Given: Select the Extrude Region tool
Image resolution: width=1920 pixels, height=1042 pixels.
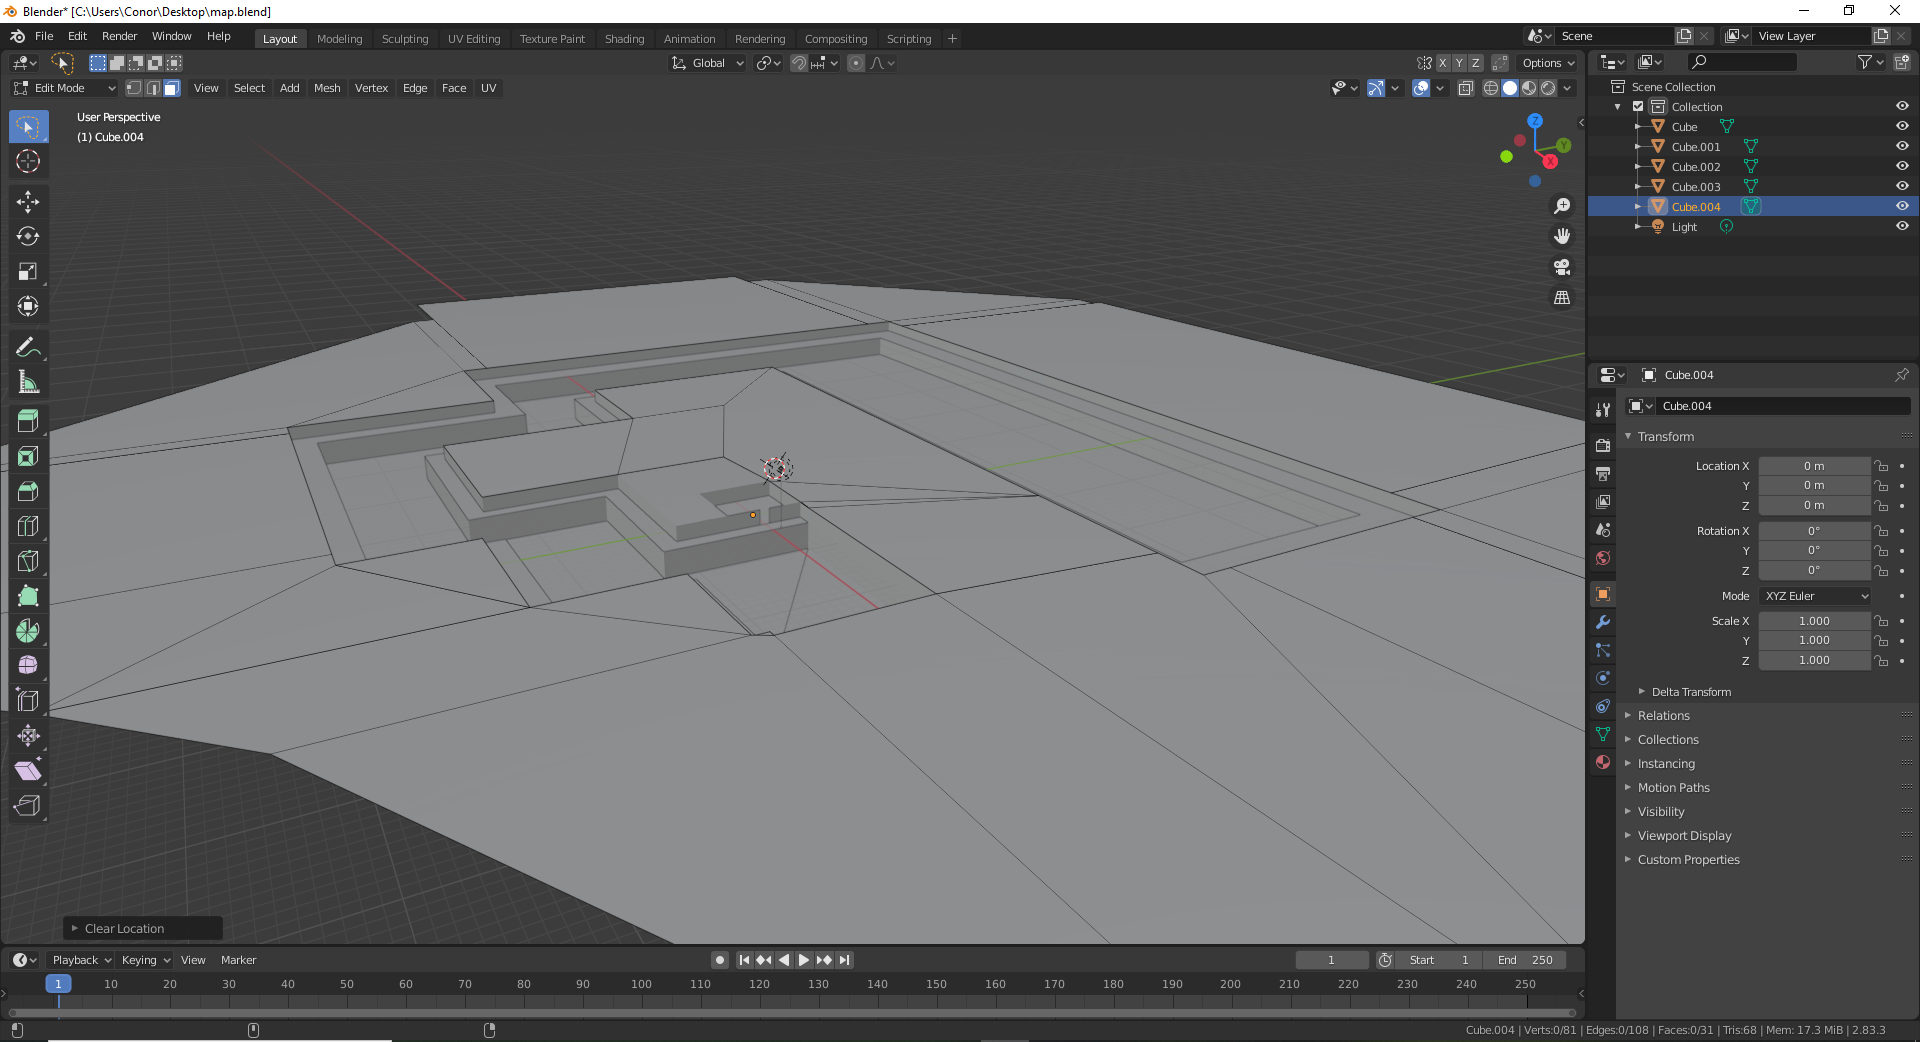Looking at the screenshot, I should (28, 422).
